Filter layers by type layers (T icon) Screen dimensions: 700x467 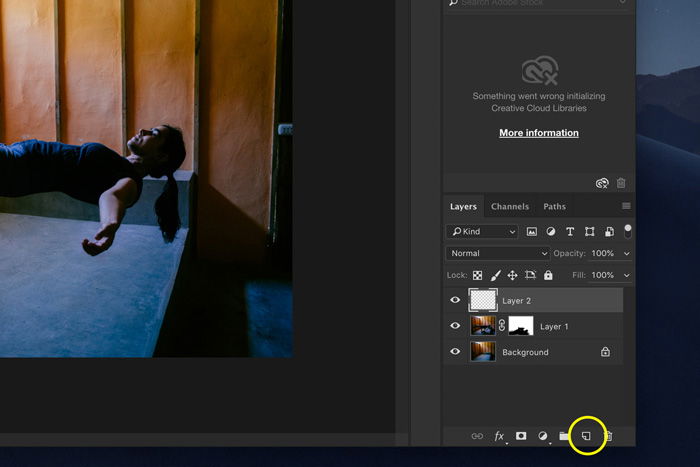(570, 231)
